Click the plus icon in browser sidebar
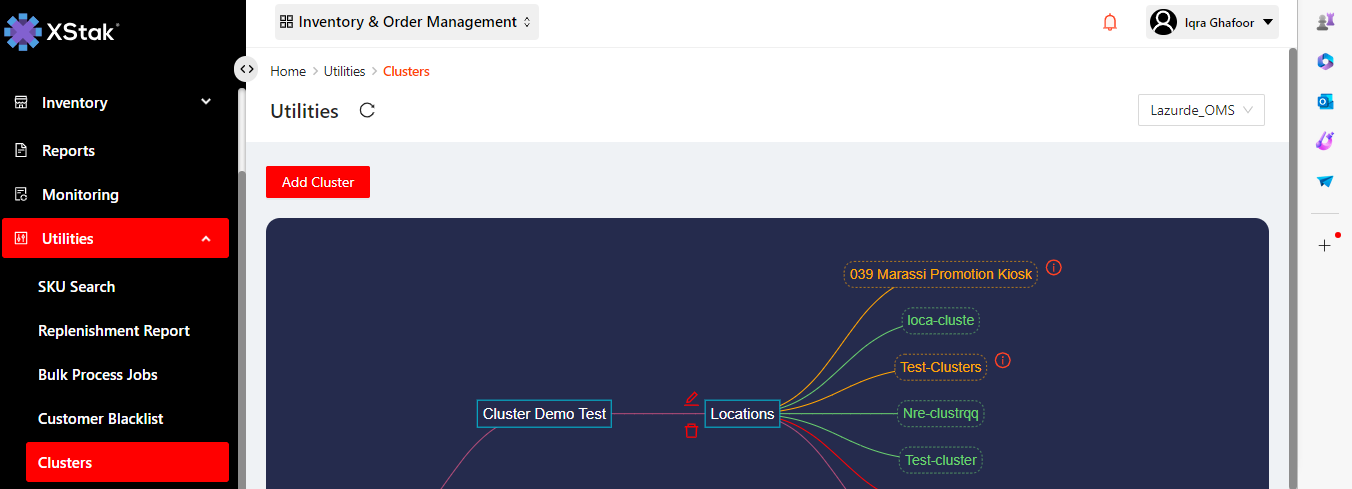 pyautogui.click(x=1325, y=245)
